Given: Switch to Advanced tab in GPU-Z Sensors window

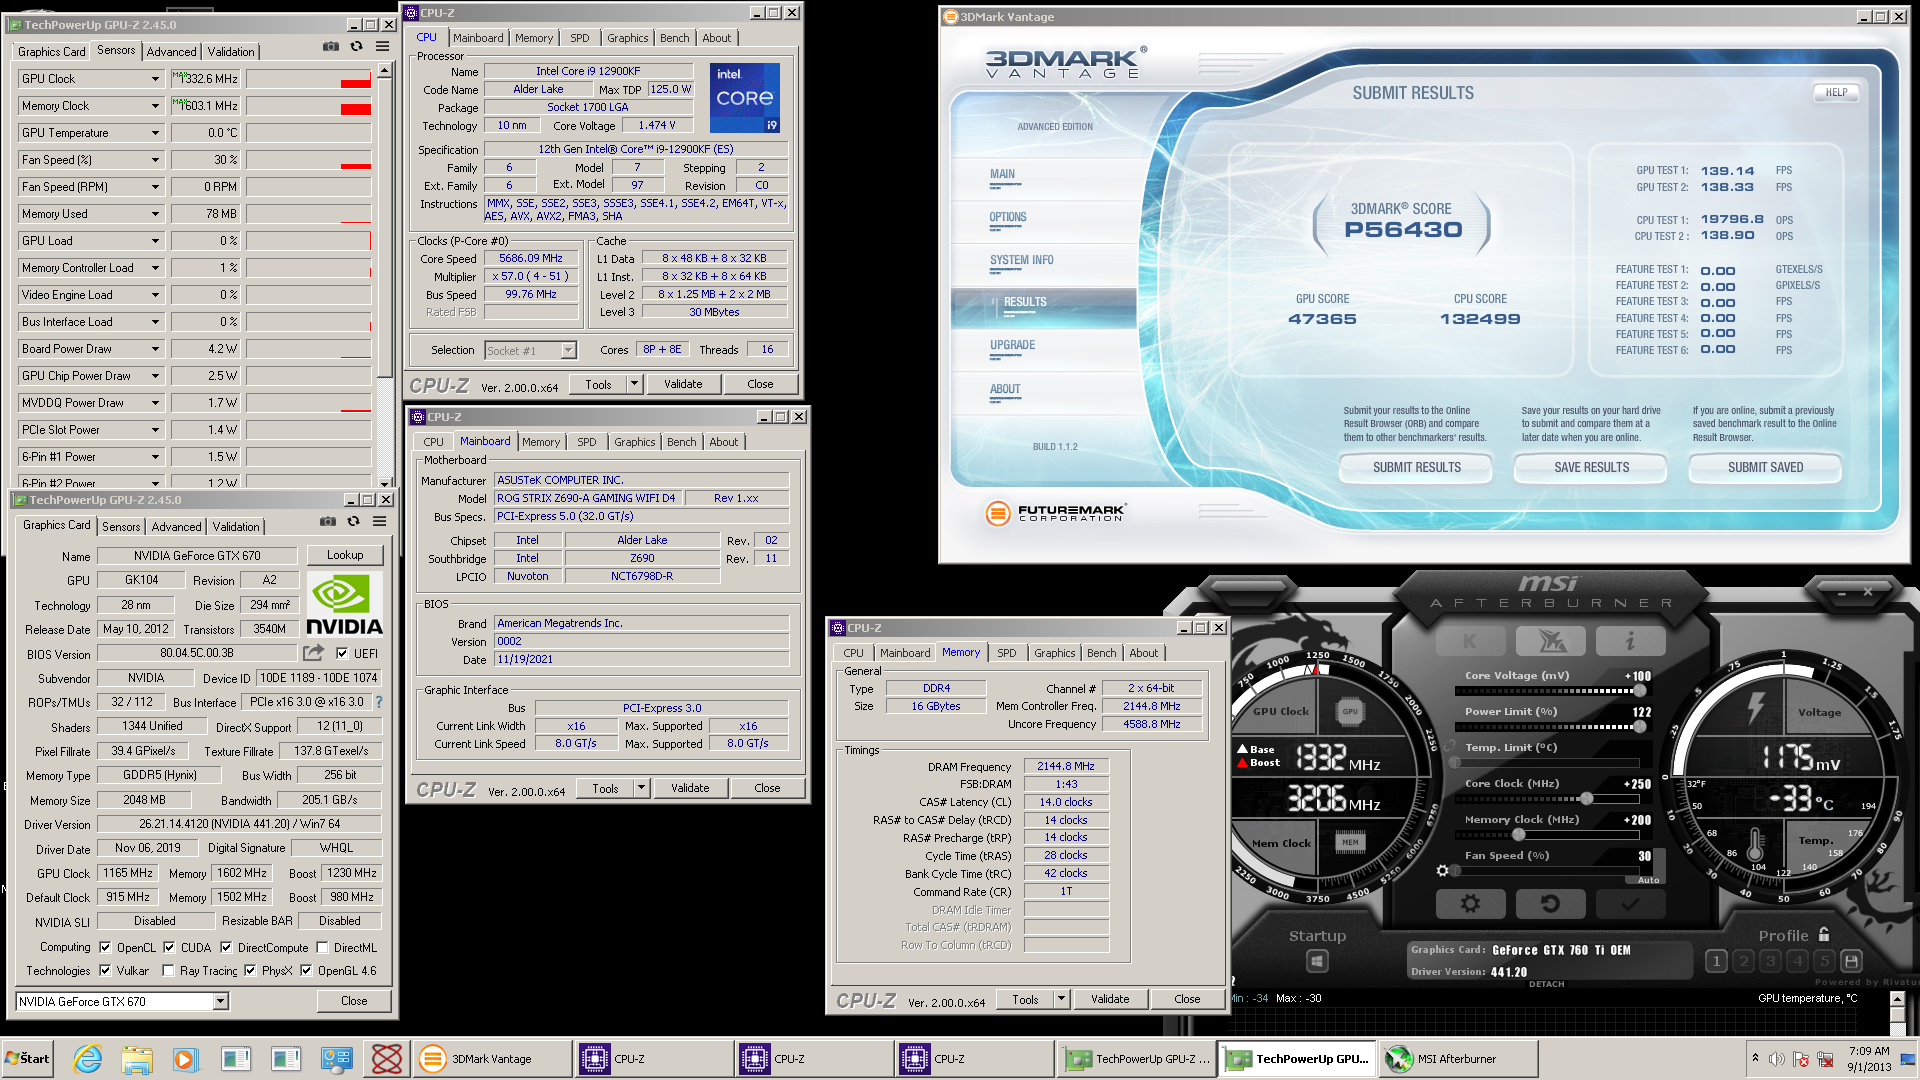Looking at the screenshot, I should pyautogui.click(x=171, y=51).
